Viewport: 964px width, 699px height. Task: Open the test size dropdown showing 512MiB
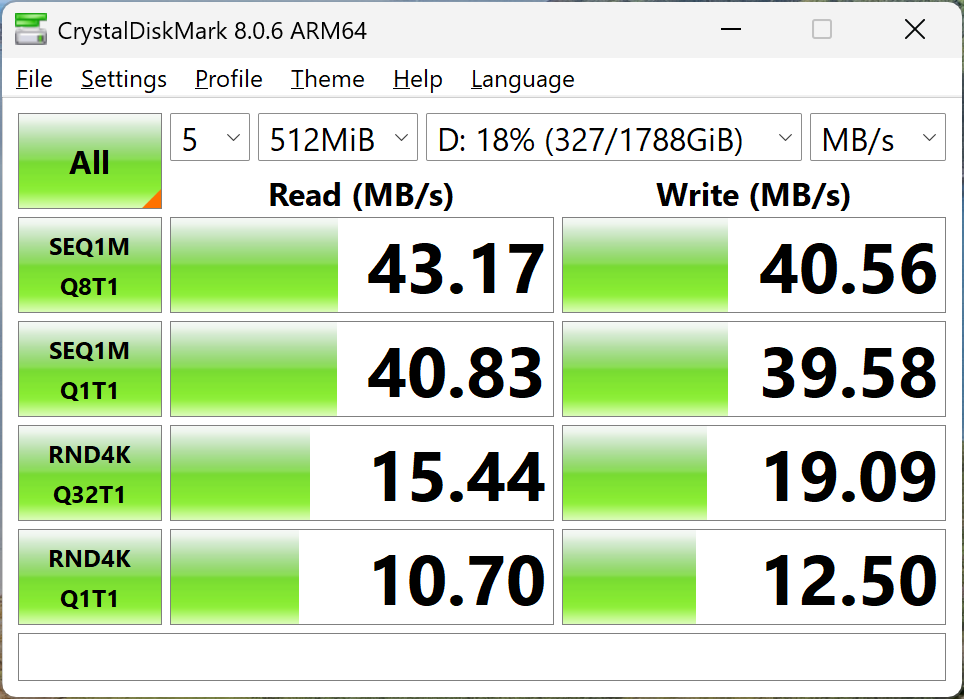(x=337, y=138)
